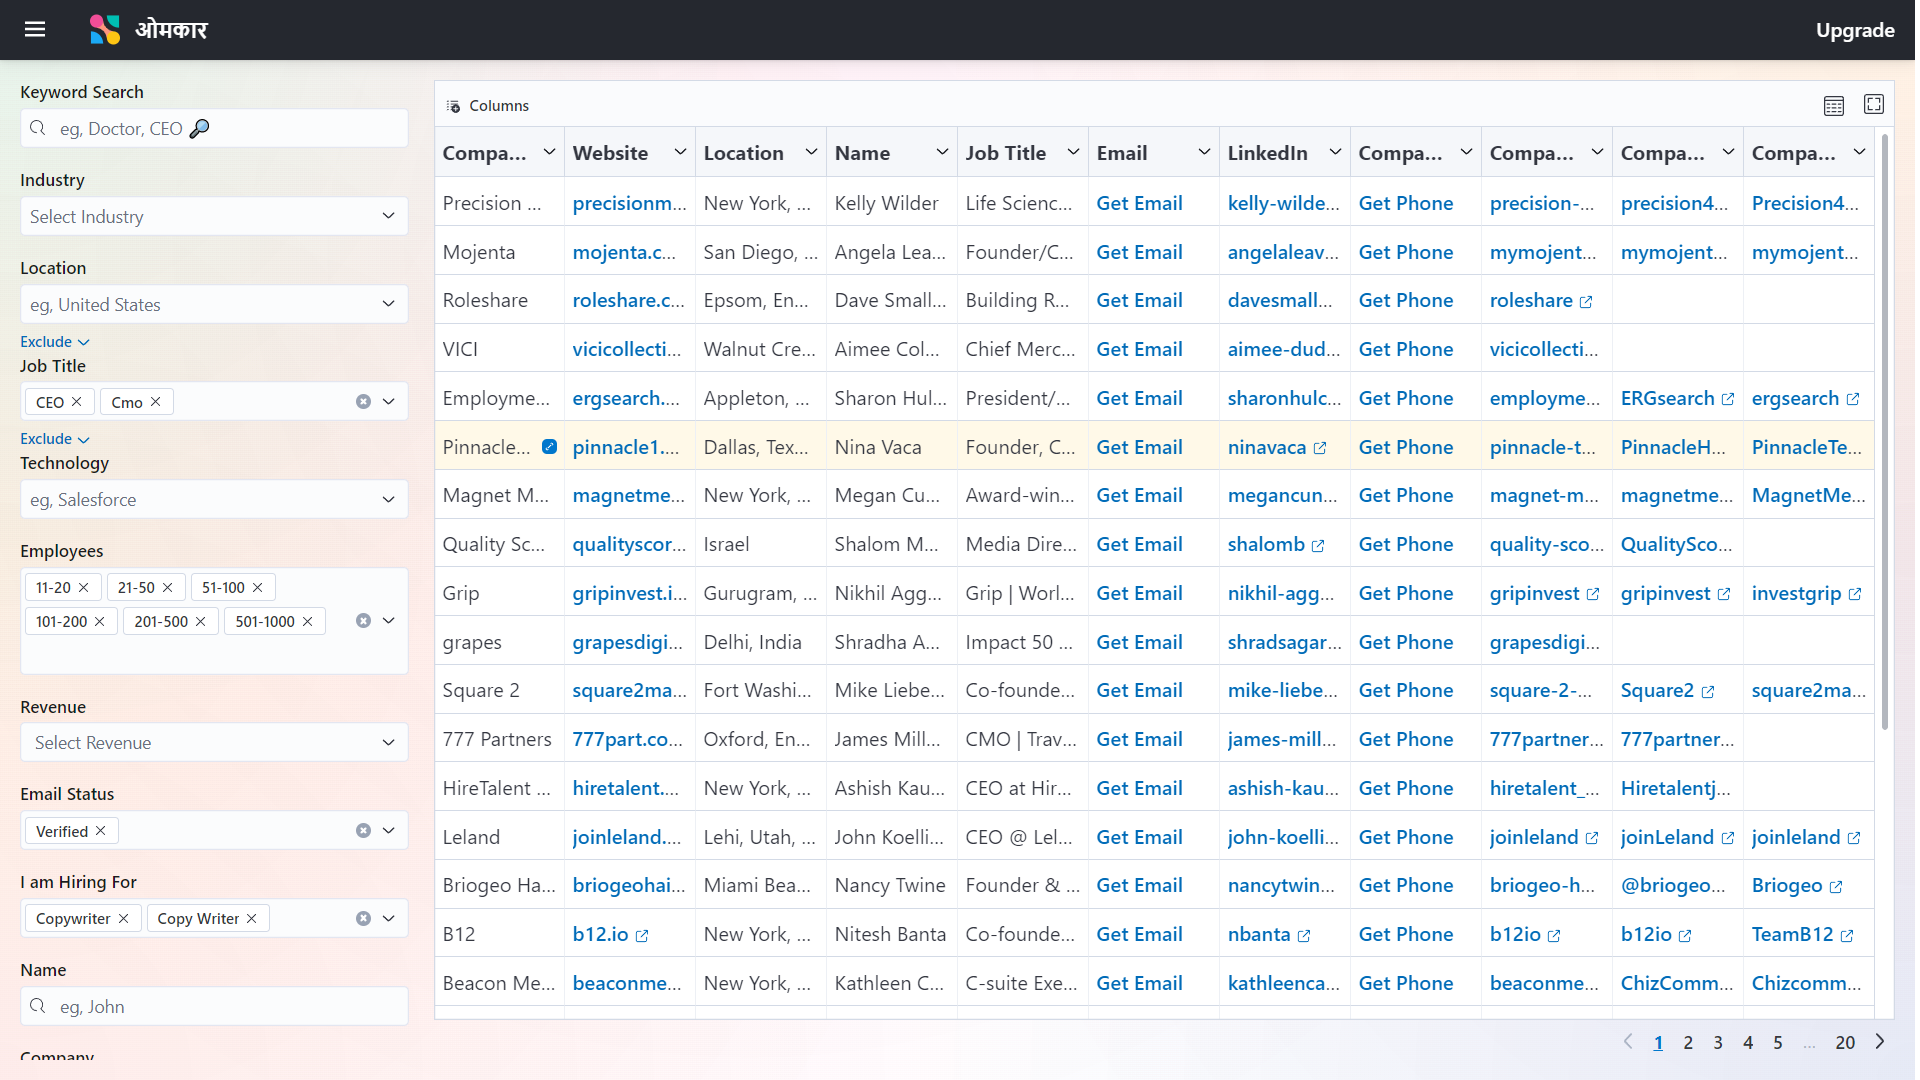Open the Revenue dropdown

point(214,742)
